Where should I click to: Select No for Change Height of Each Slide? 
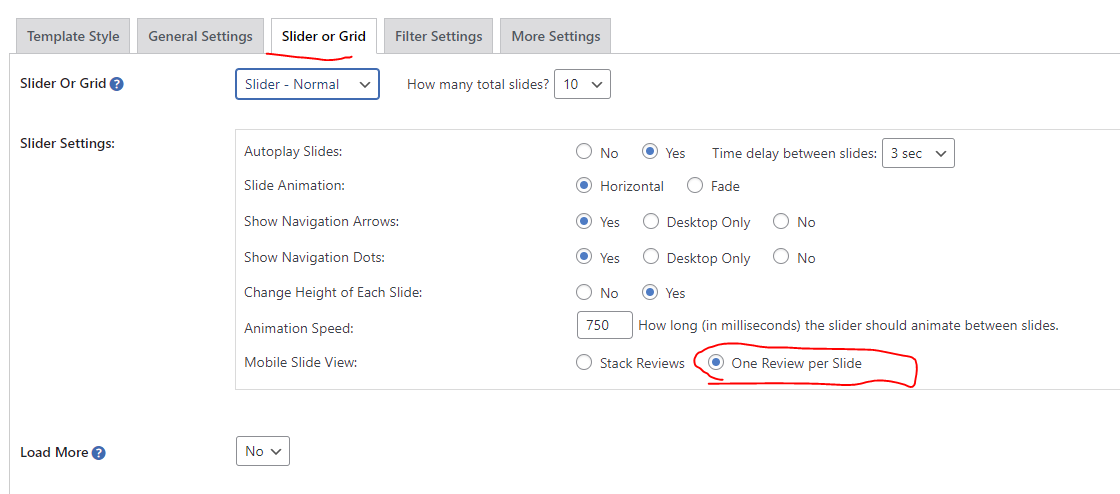584,292
